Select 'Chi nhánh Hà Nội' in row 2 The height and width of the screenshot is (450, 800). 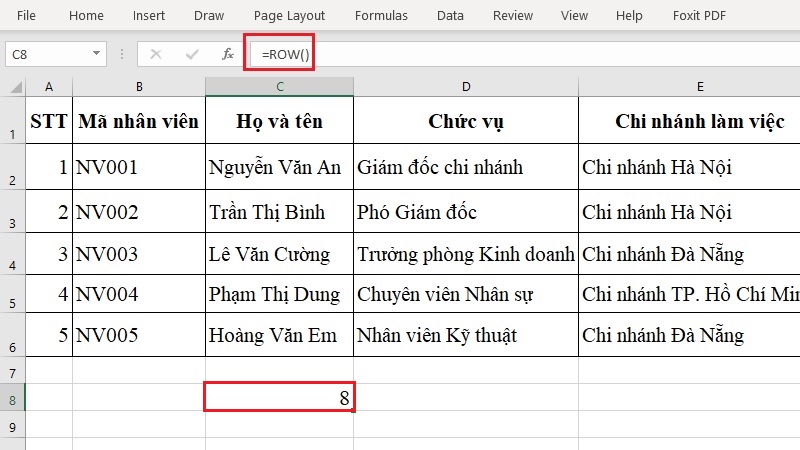[689, 167]
